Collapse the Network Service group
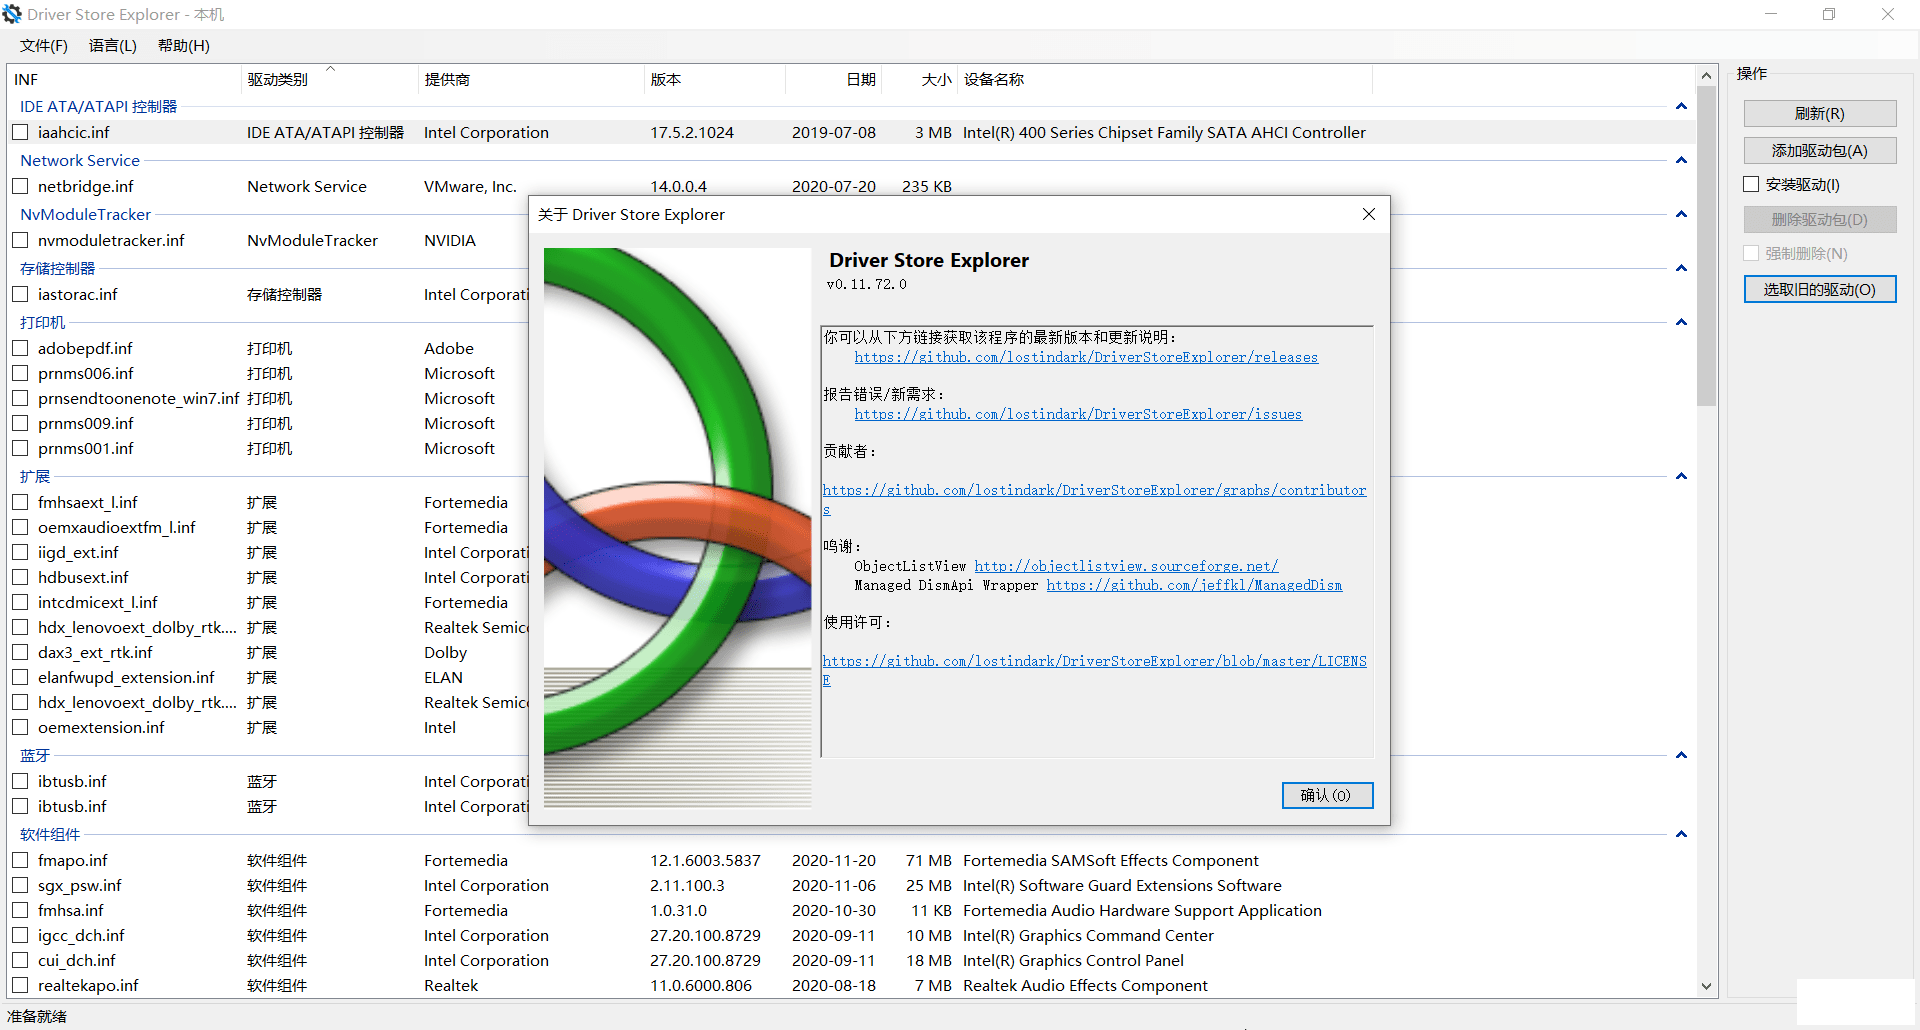 [1681, 160]
